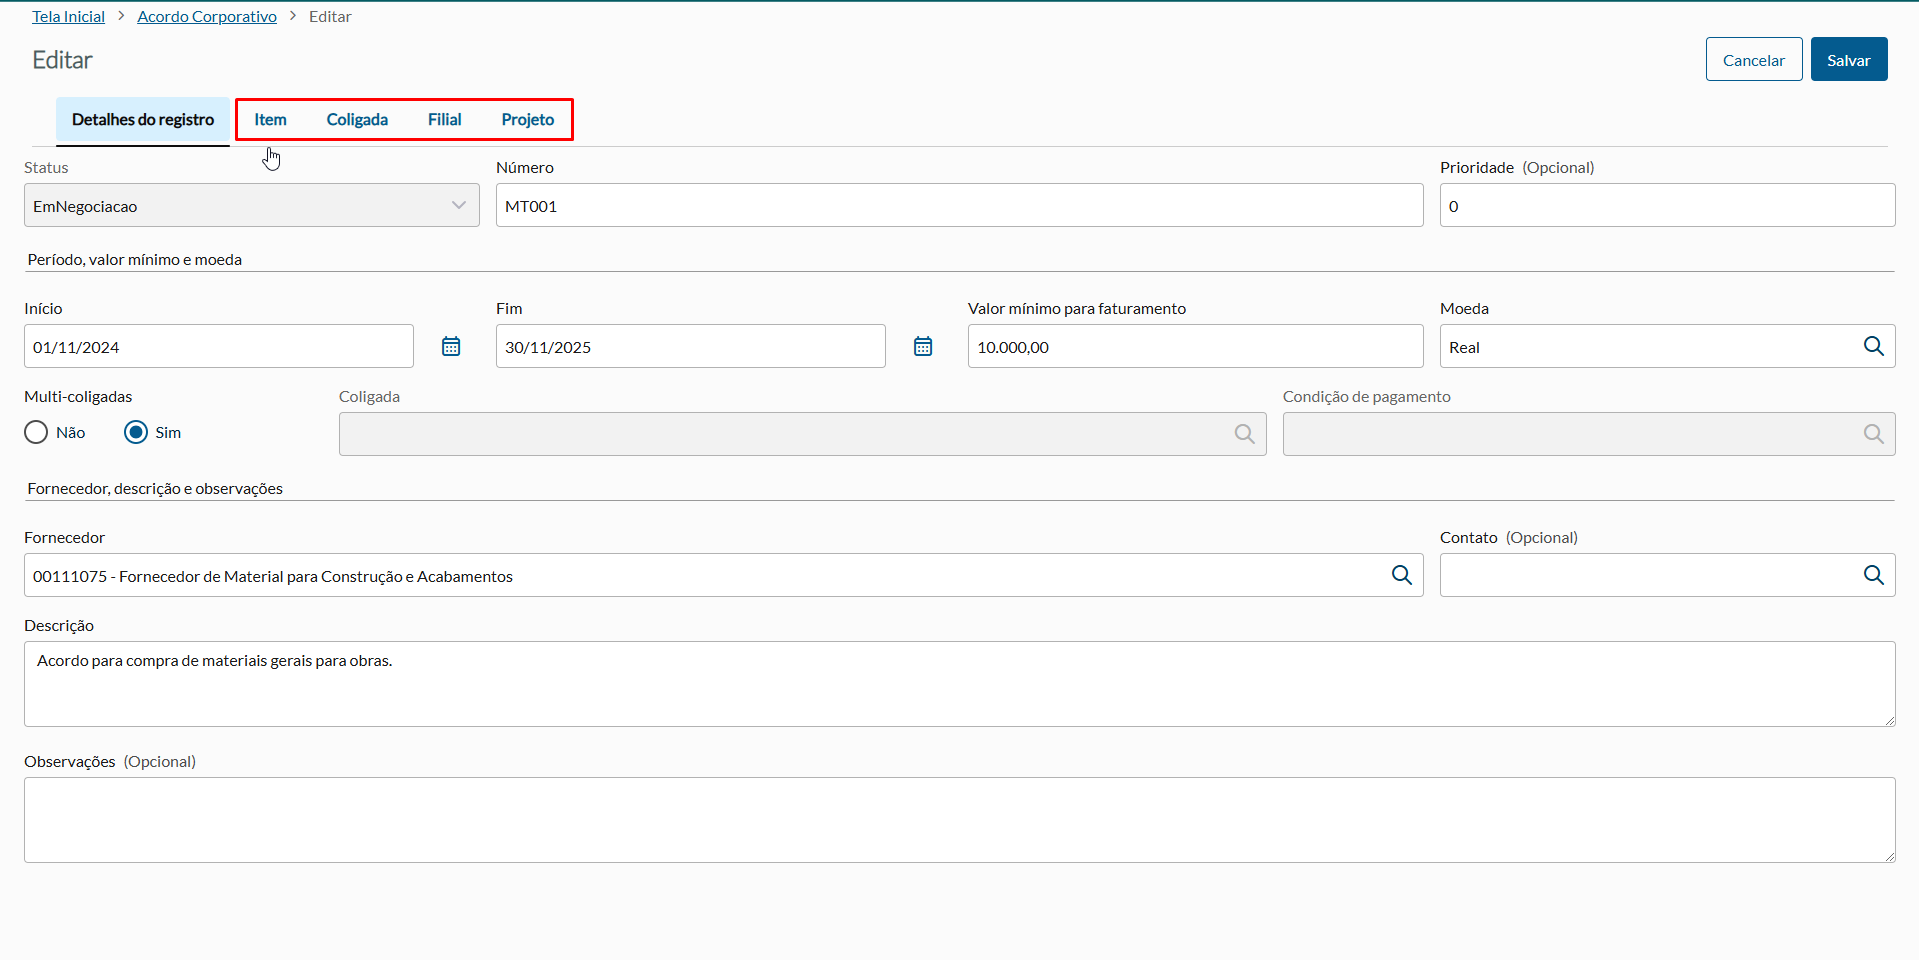This screenshot has width=1919, height=960.
Task: Click into the Número input field
Action: tap(958, 206)
